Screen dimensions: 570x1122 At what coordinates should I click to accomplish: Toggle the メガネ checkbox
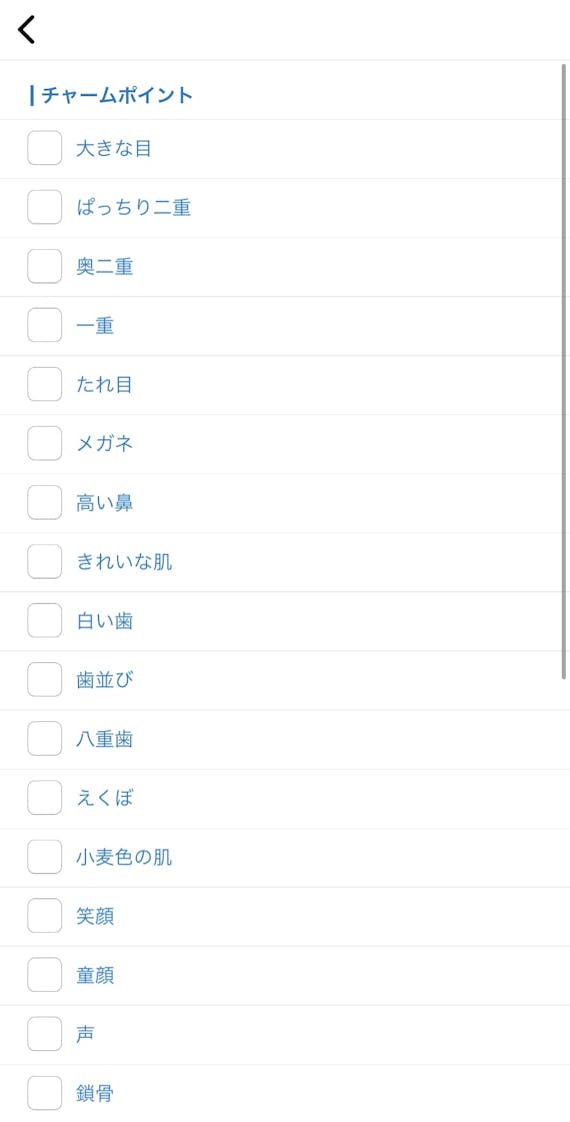coord(44,443)
